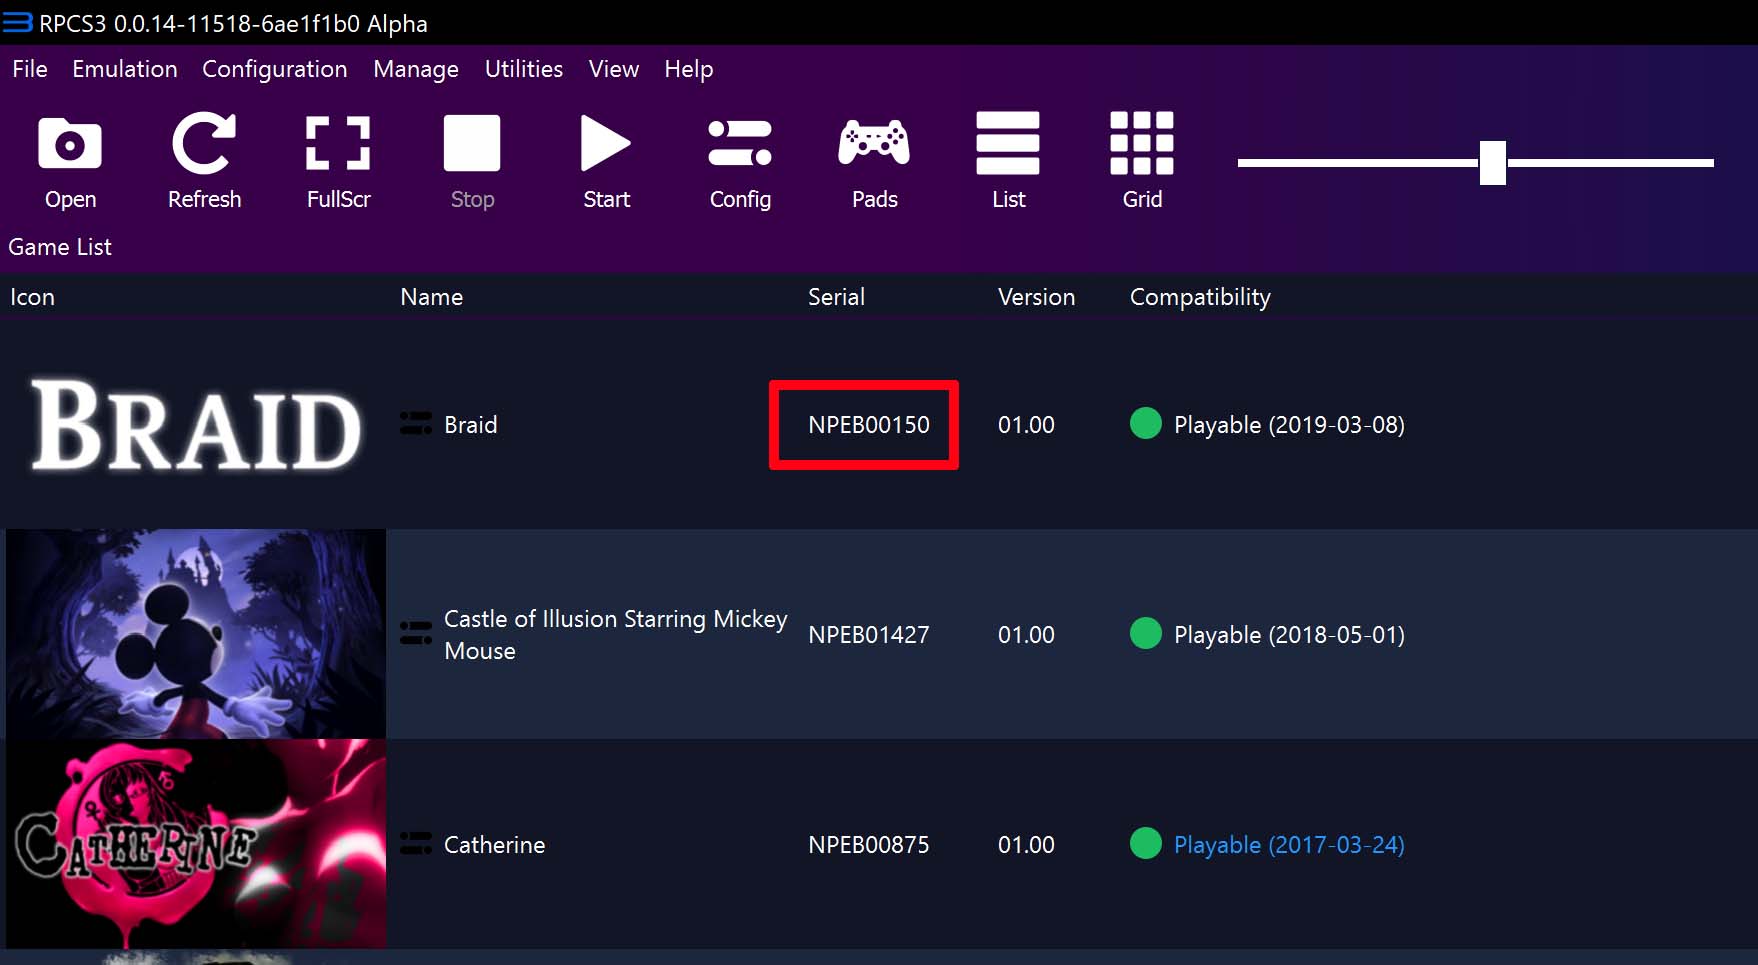Open the File menu

(x=30, y=69)
